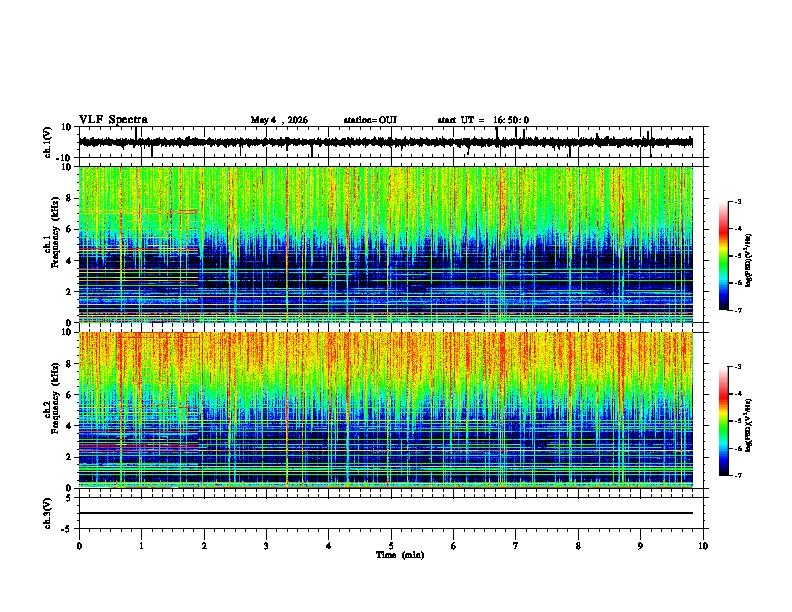792x612 pixels.
Task: Click the start UT 16:50:0 label
Action: [x=483, y=120]
